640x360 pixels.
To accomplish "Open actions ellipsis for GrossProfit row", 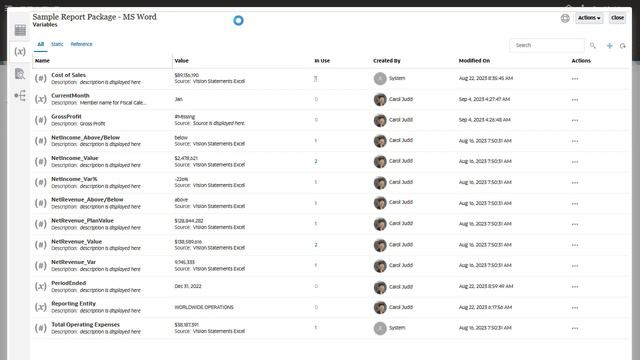I will pyautogui.click(x=575, y=120).
